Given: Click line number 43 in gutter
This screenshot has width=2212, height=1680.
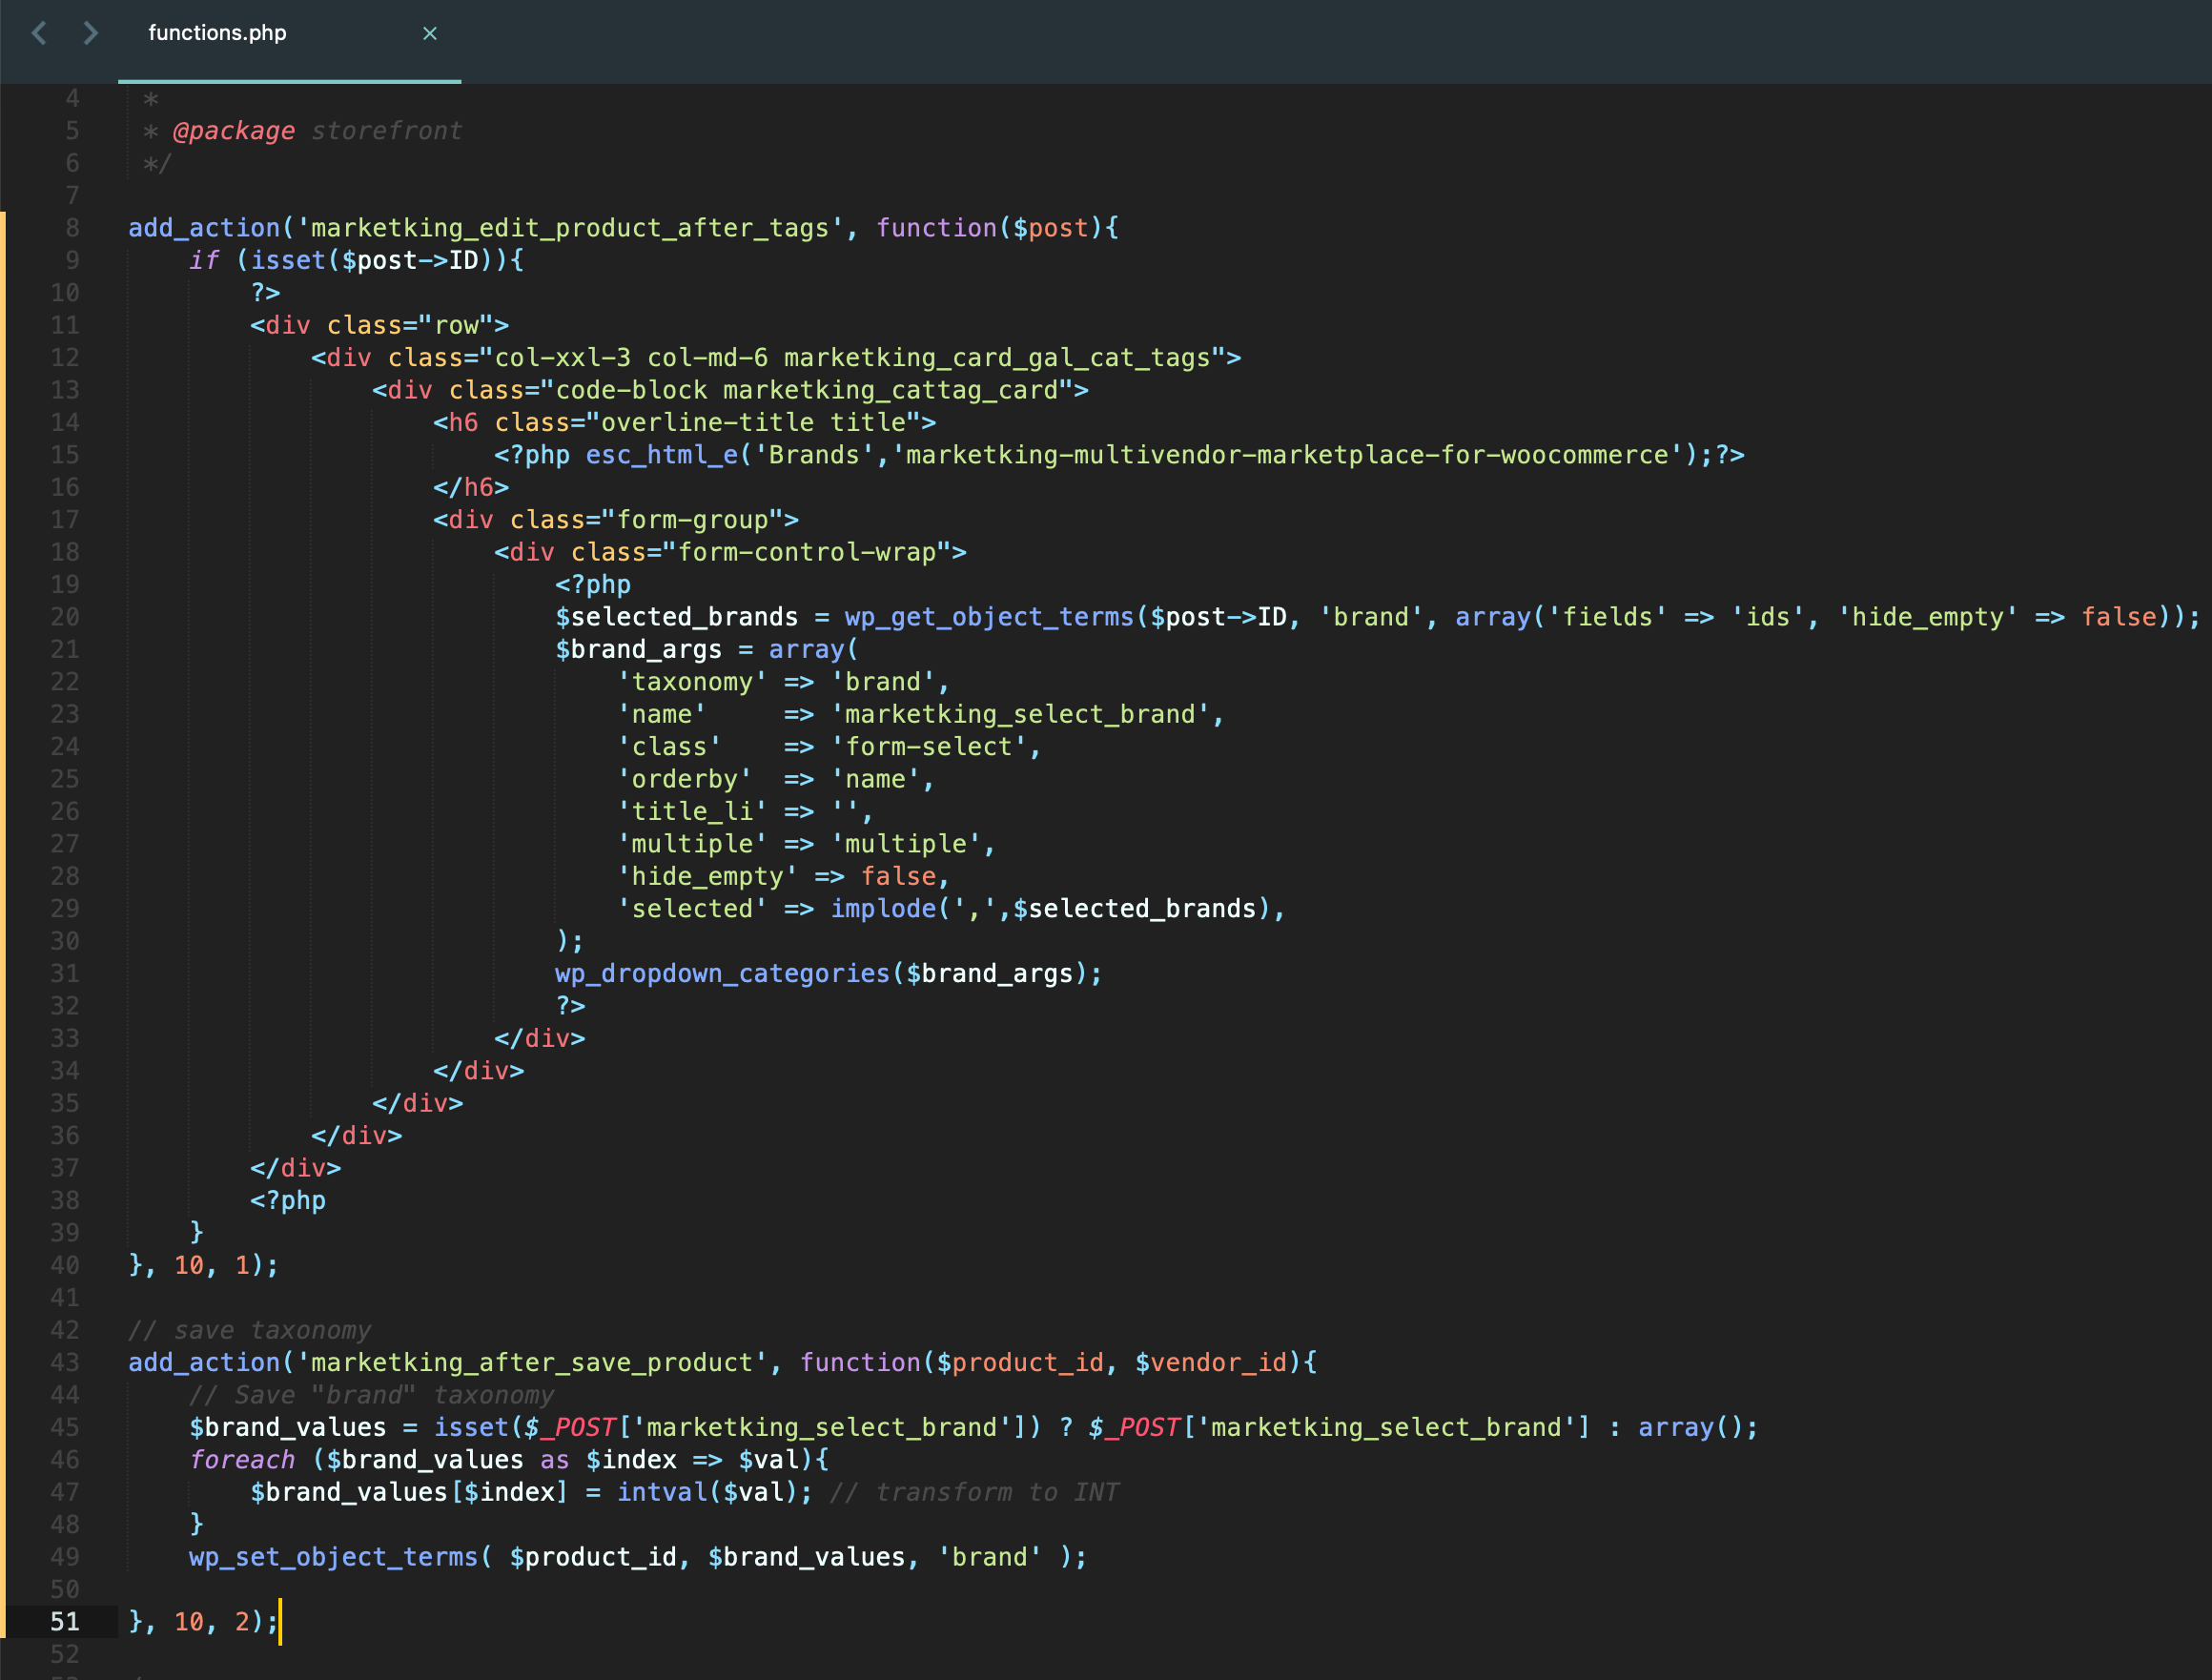Looking at the screenshot, I should coord(65,1362).
